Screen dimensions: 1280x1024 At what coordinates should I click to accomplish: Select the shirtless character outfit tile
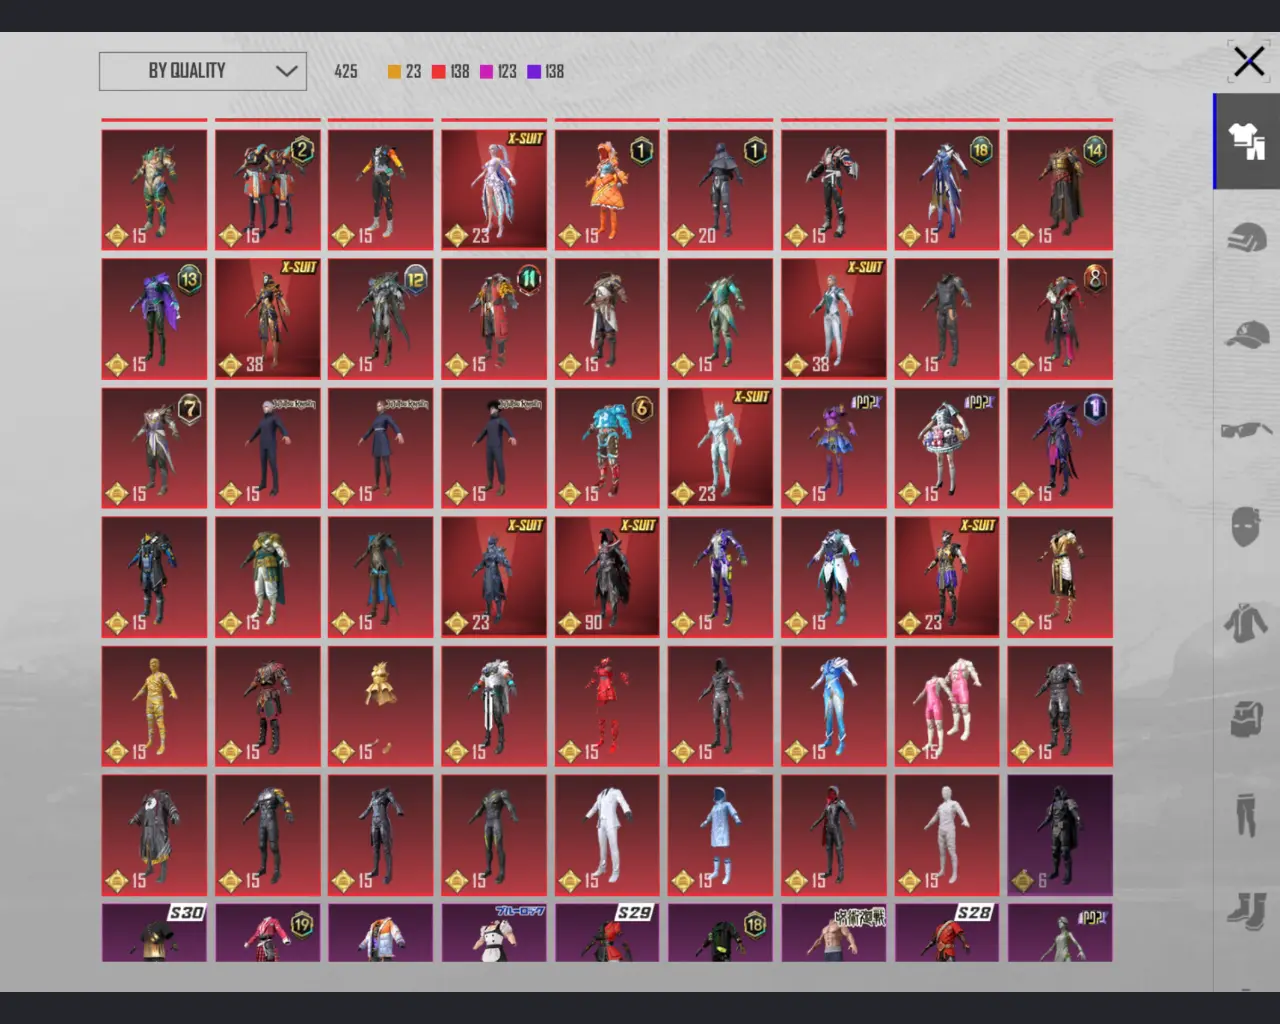pos(833,933)
